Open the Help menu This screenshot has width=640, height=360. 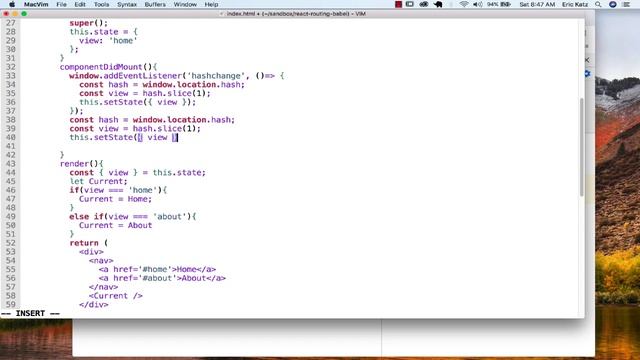(x=211, y=4)
